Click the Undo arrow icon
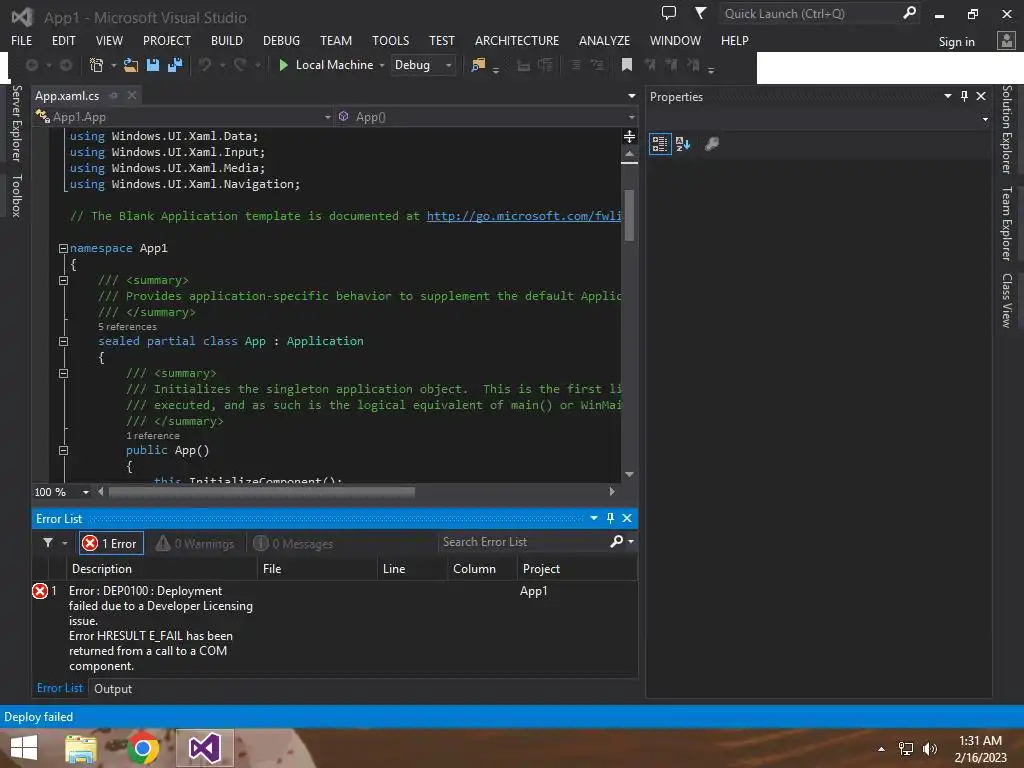The image size is (1024, 768). pyautogui.click(x=205, y=65)
